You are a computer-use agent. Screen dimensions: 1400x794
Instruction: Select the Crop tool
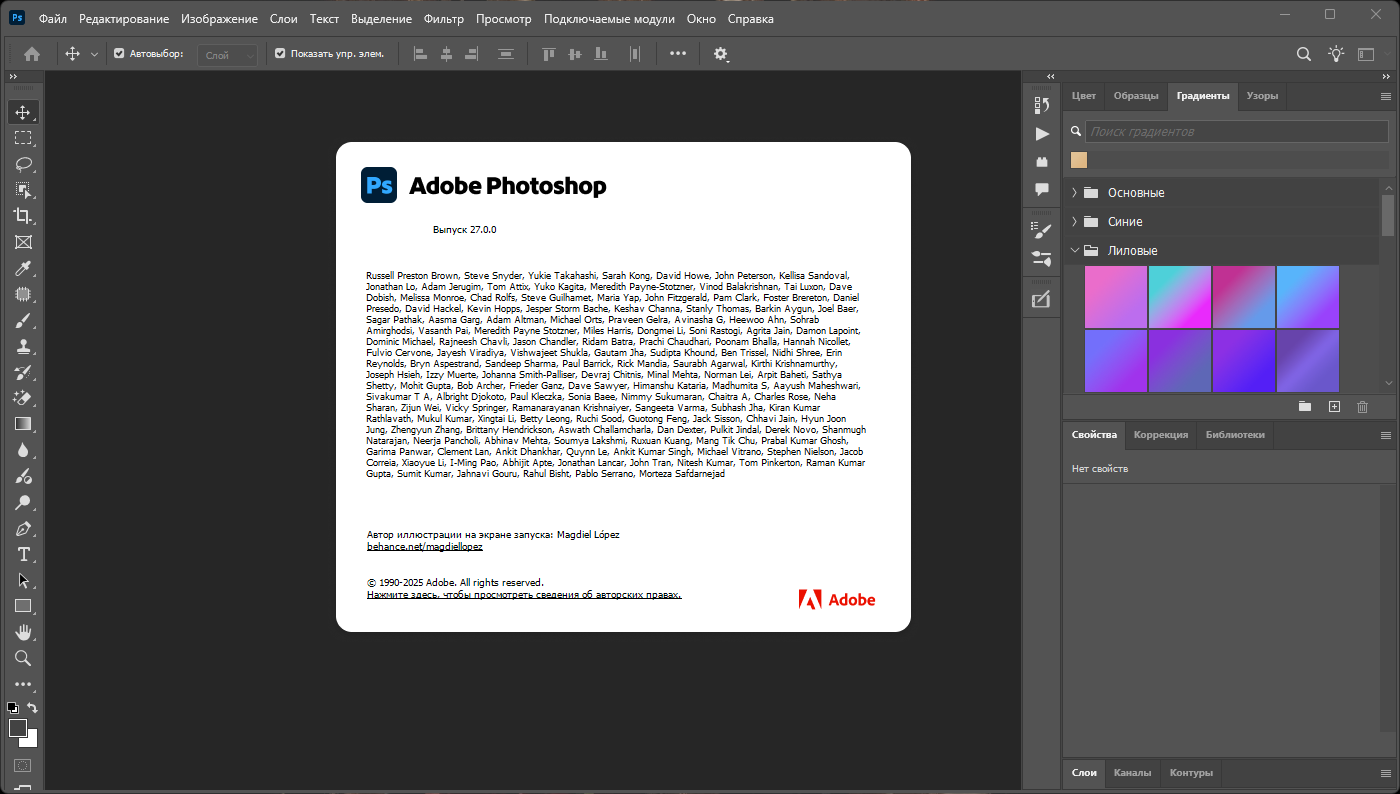23,216
